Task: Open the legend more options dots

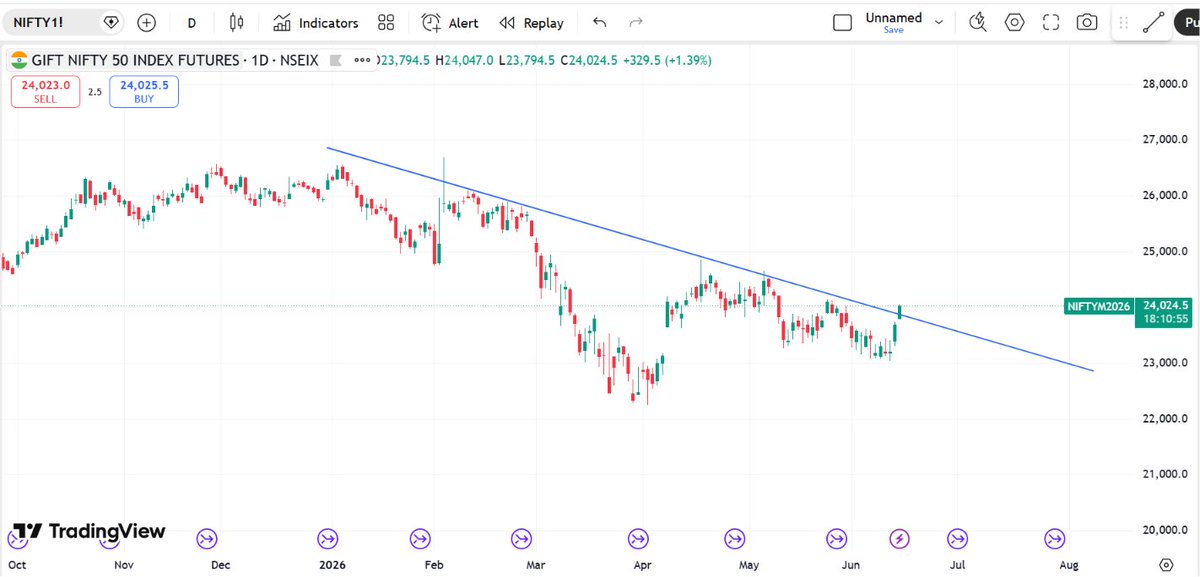Action: (361, 60)
